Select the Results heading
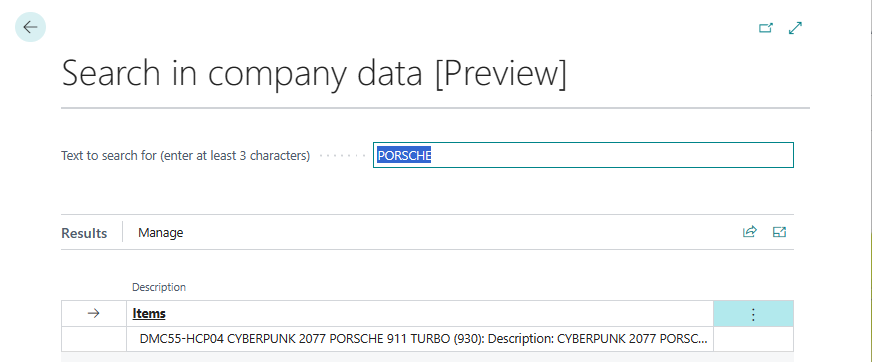The height and width of the screenshot is (362, 872). point(84,233)
